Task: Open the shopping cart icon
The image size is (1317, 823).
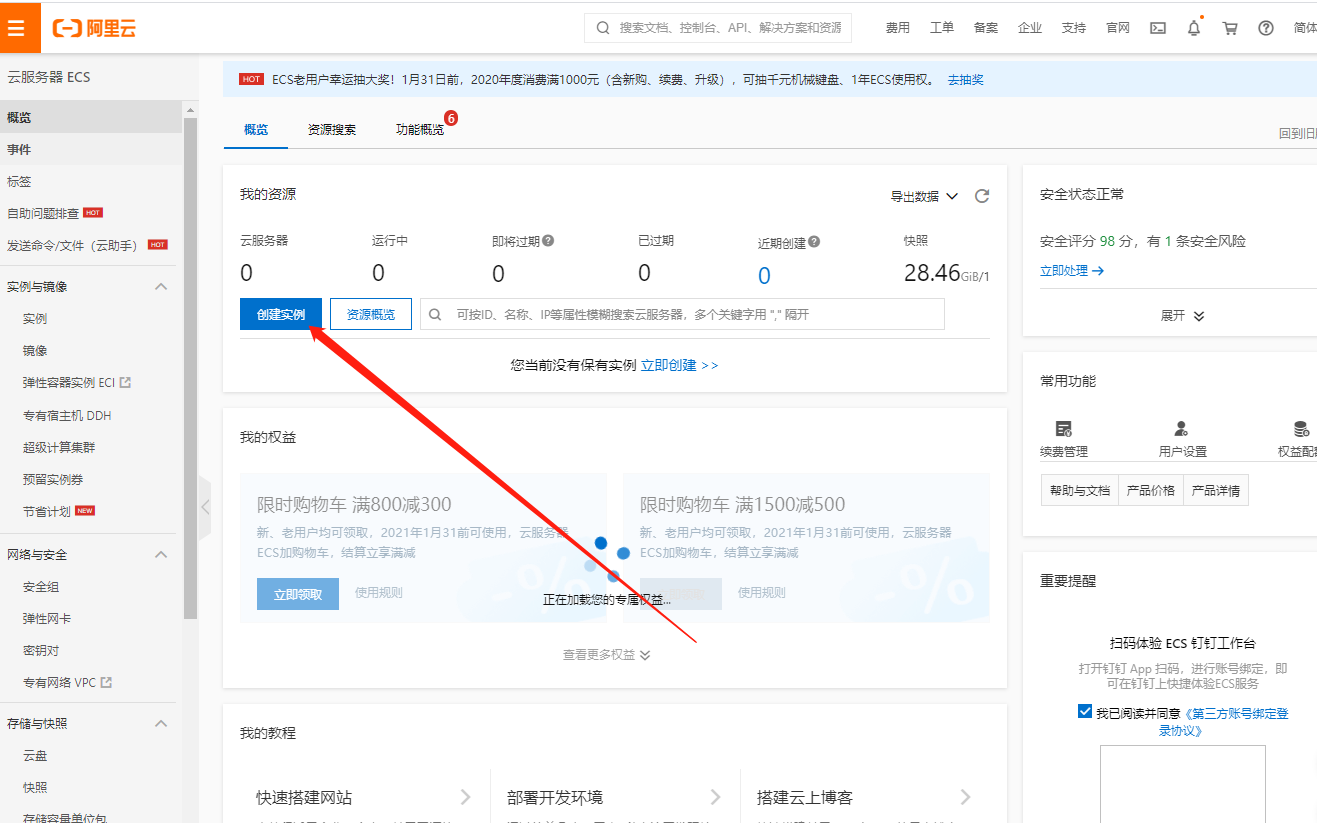Action: coord(1230,28)
